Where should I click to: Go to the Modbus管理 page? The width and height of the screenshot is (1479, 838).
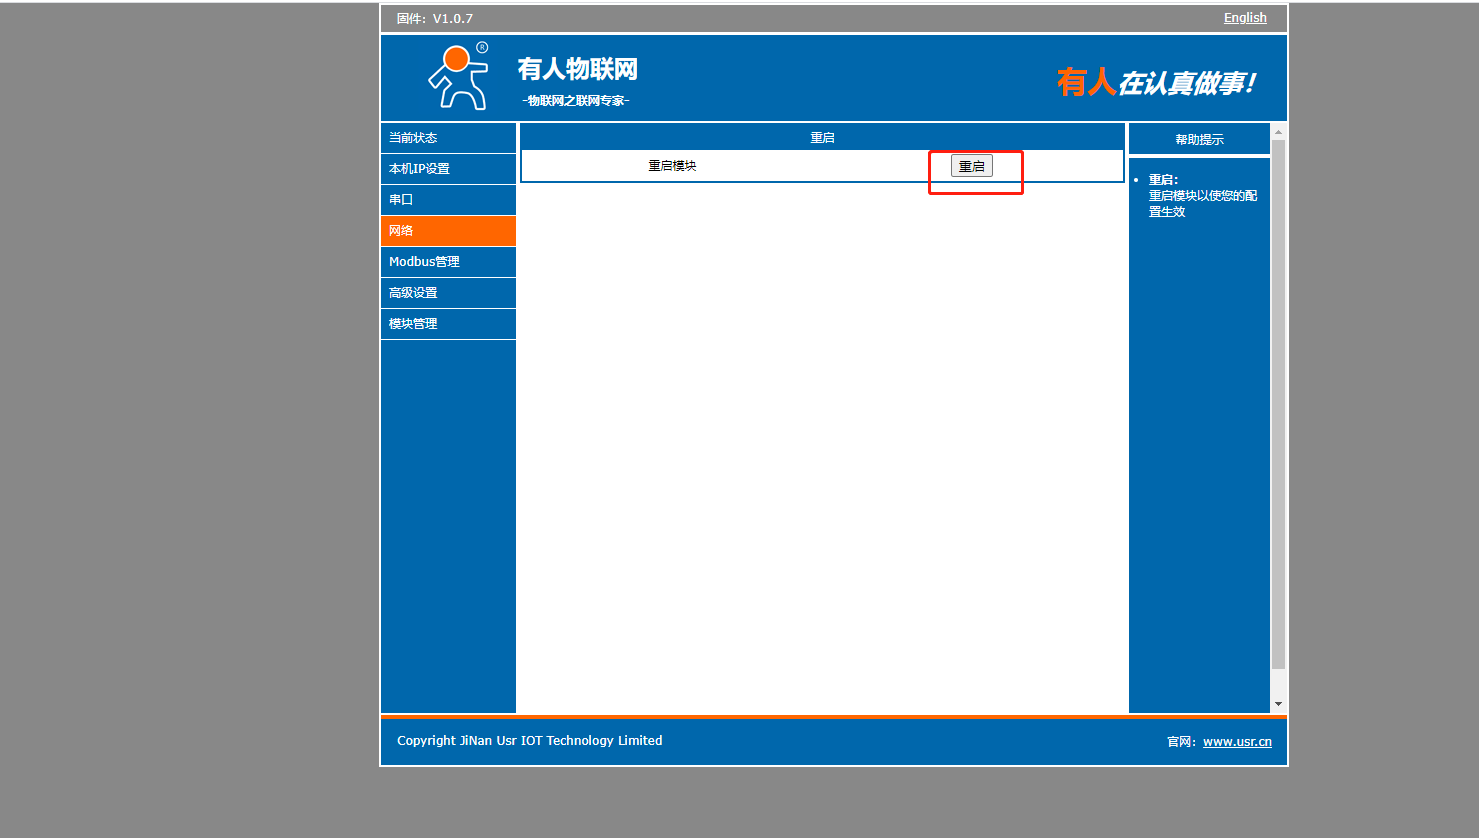click(x=424, y=262)
